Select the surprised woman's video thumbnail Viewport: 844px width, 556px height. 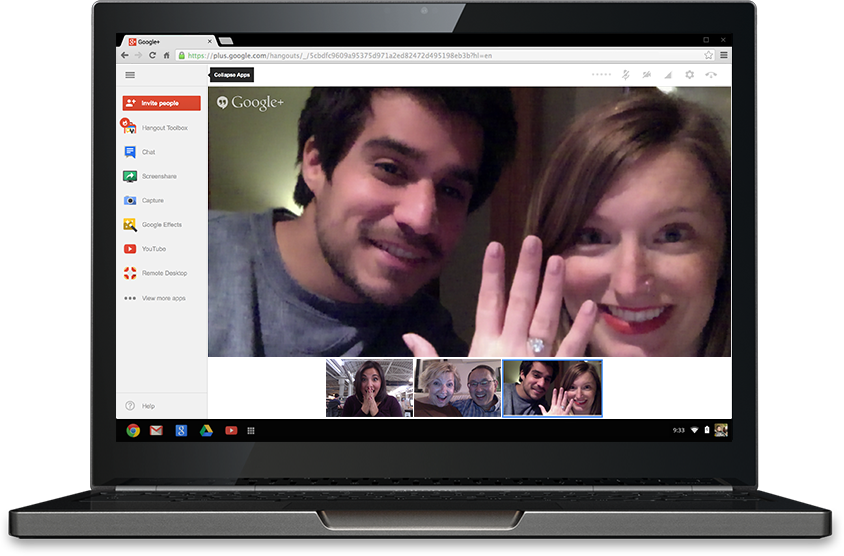[369, 388]
